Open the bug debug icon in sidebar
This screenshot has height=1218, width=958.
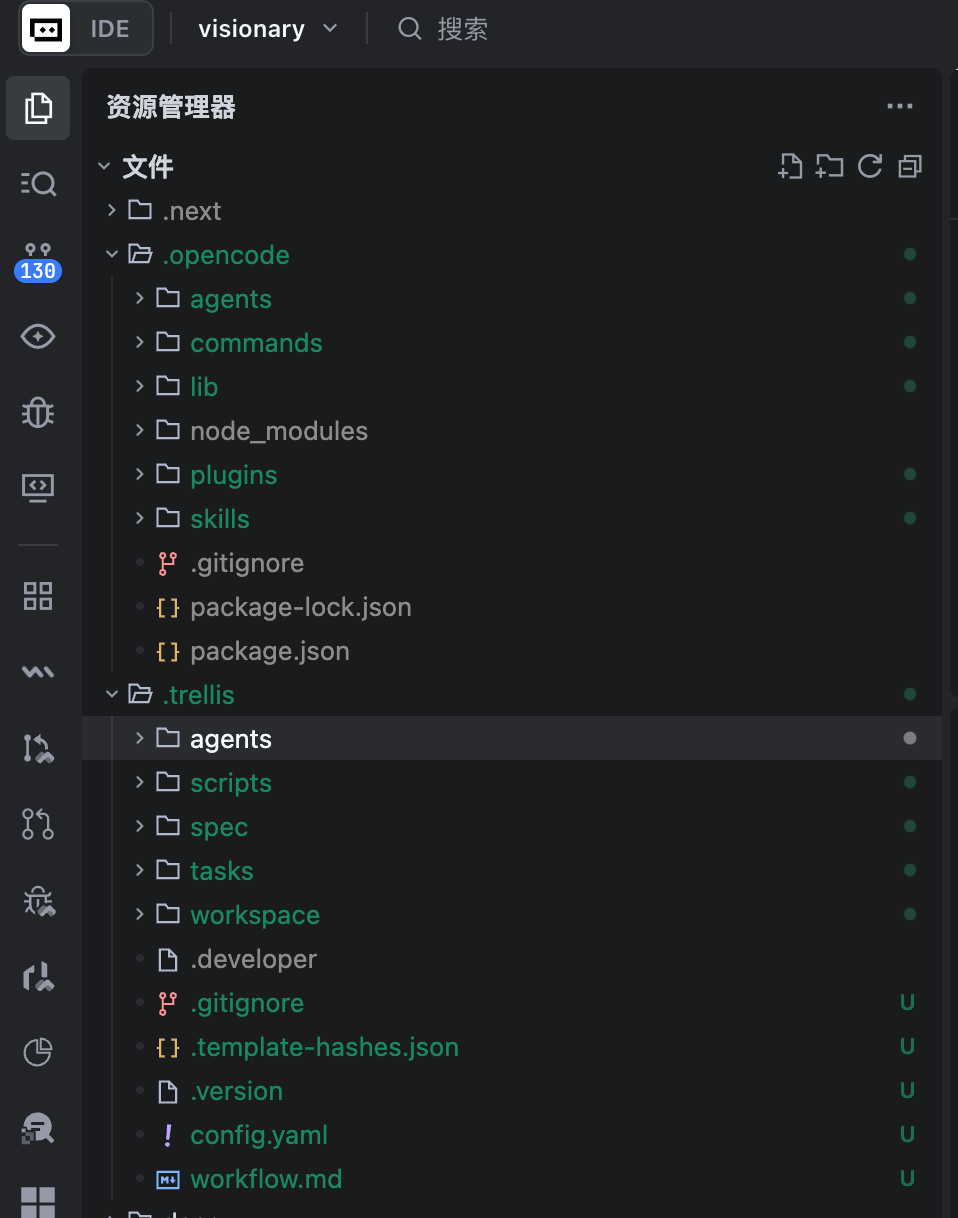click(x=38, y=411)
